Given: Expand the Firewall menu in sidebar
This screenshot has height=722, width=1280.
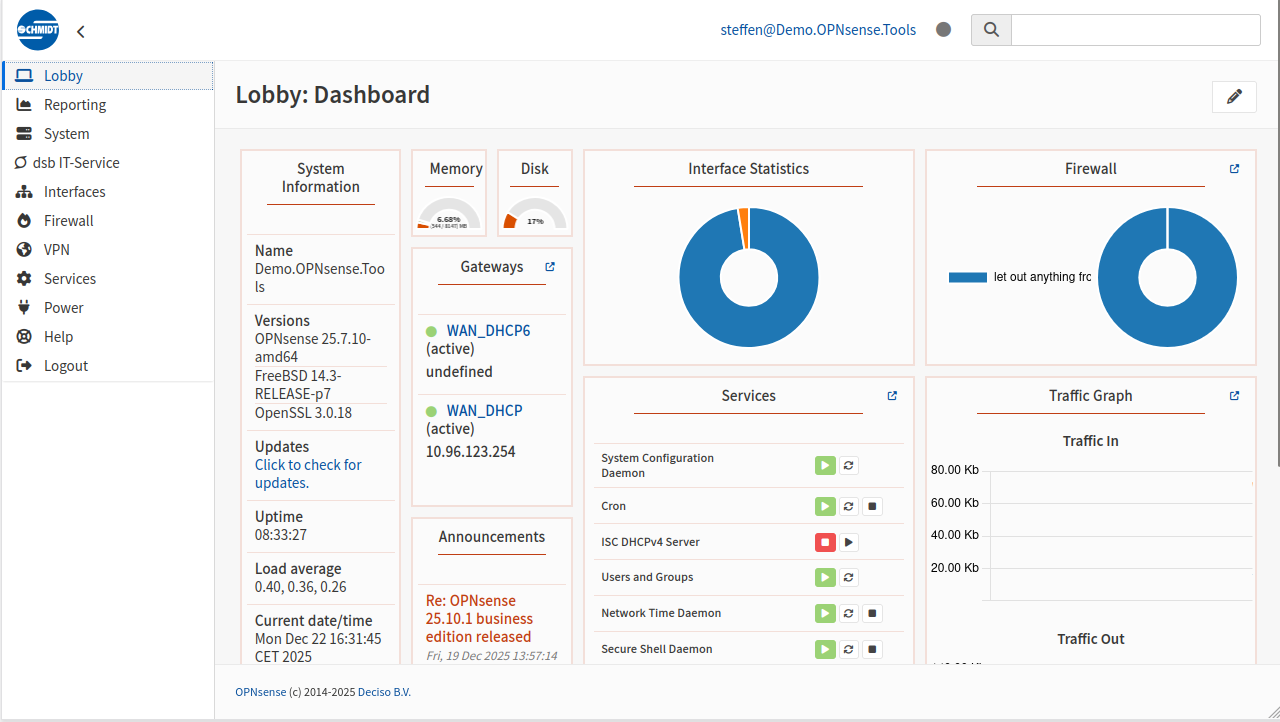Looking at the screenshot, I should pyautogui.click(x=68, y=221).
